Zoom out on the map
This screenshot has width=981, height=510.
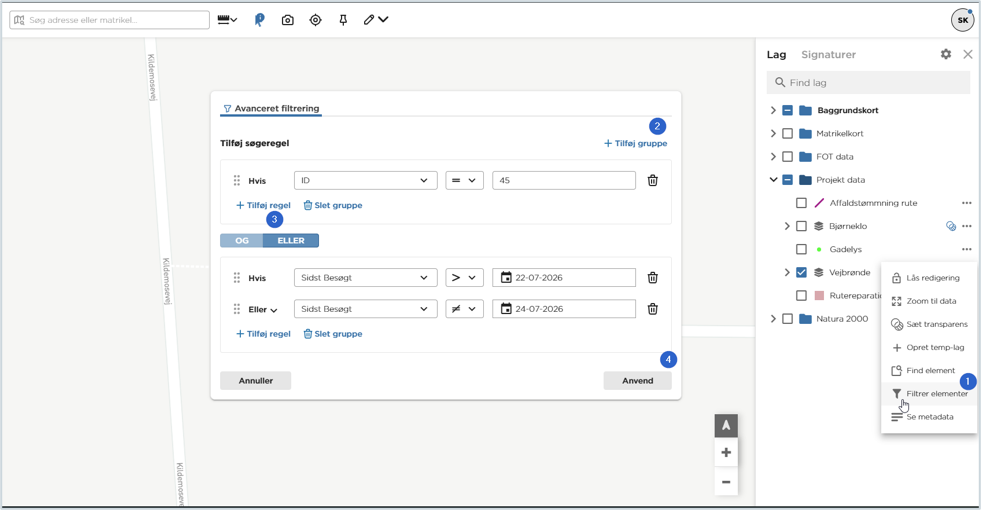click(726, 482)
